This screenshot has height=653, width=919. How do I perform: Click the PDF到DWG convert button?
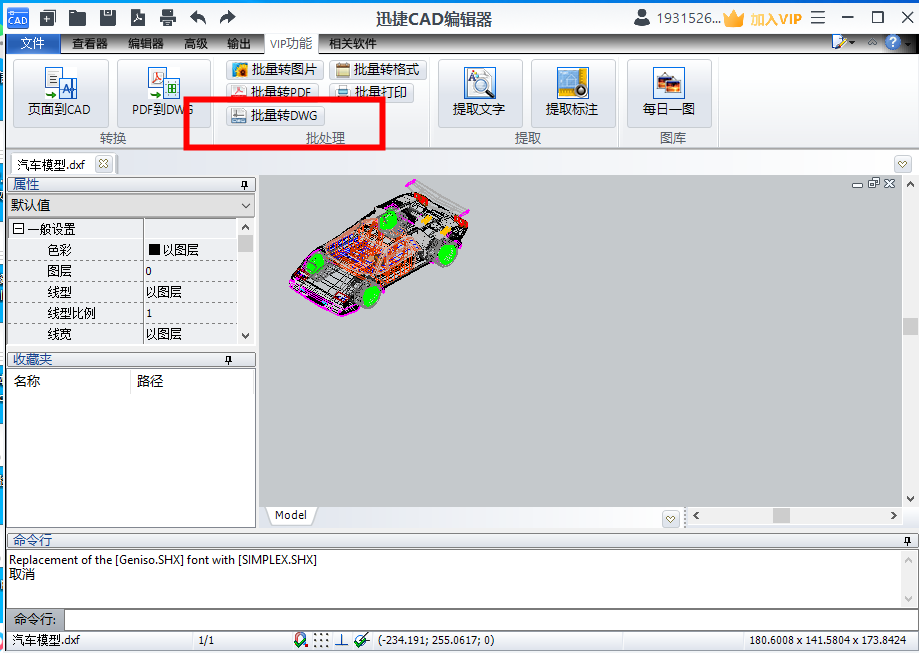(x=164, y=93)
